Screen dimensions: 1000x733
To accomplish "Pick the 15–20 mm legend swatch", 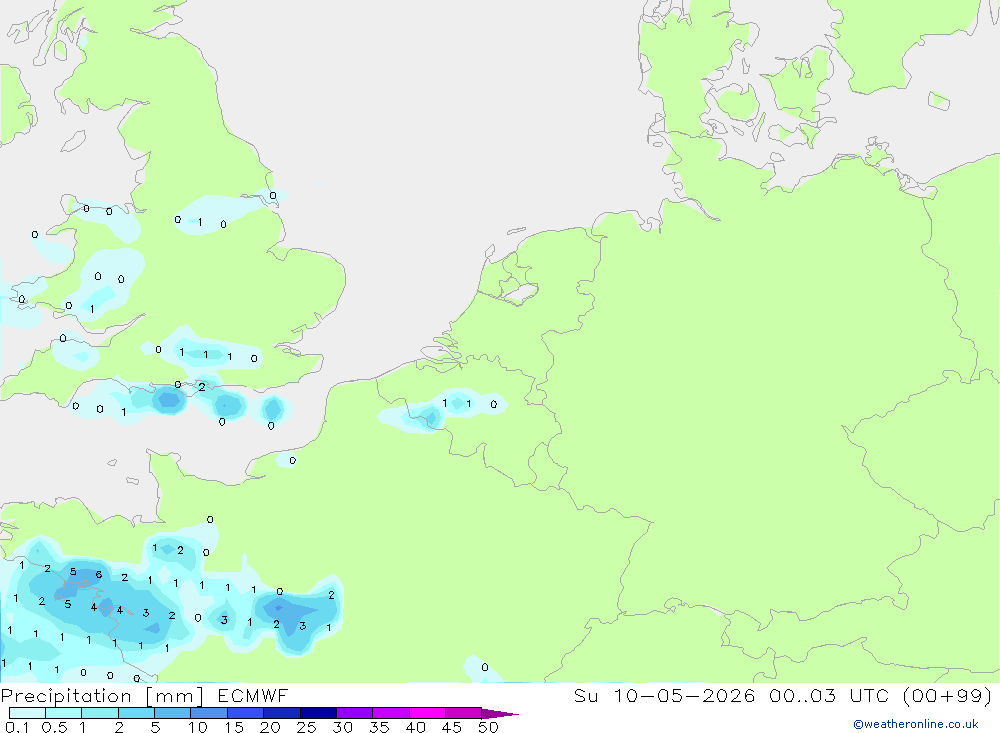I will (246, 713).
